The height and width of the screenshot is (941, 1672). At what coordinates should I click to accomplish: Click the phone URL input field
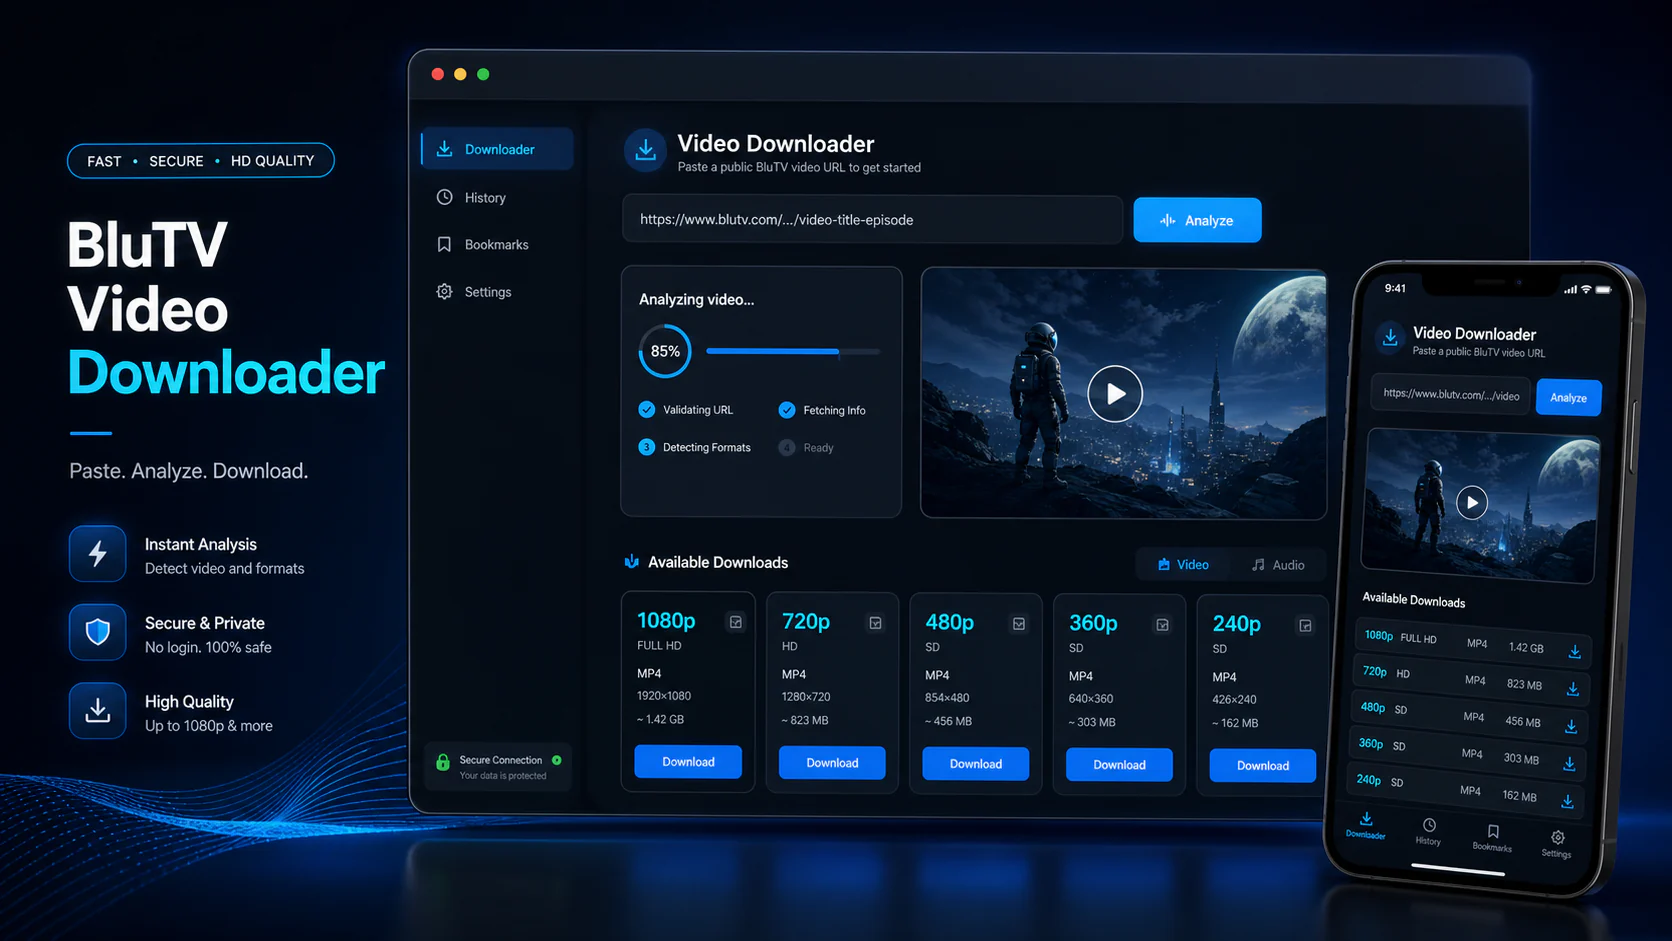point(1451,394)
